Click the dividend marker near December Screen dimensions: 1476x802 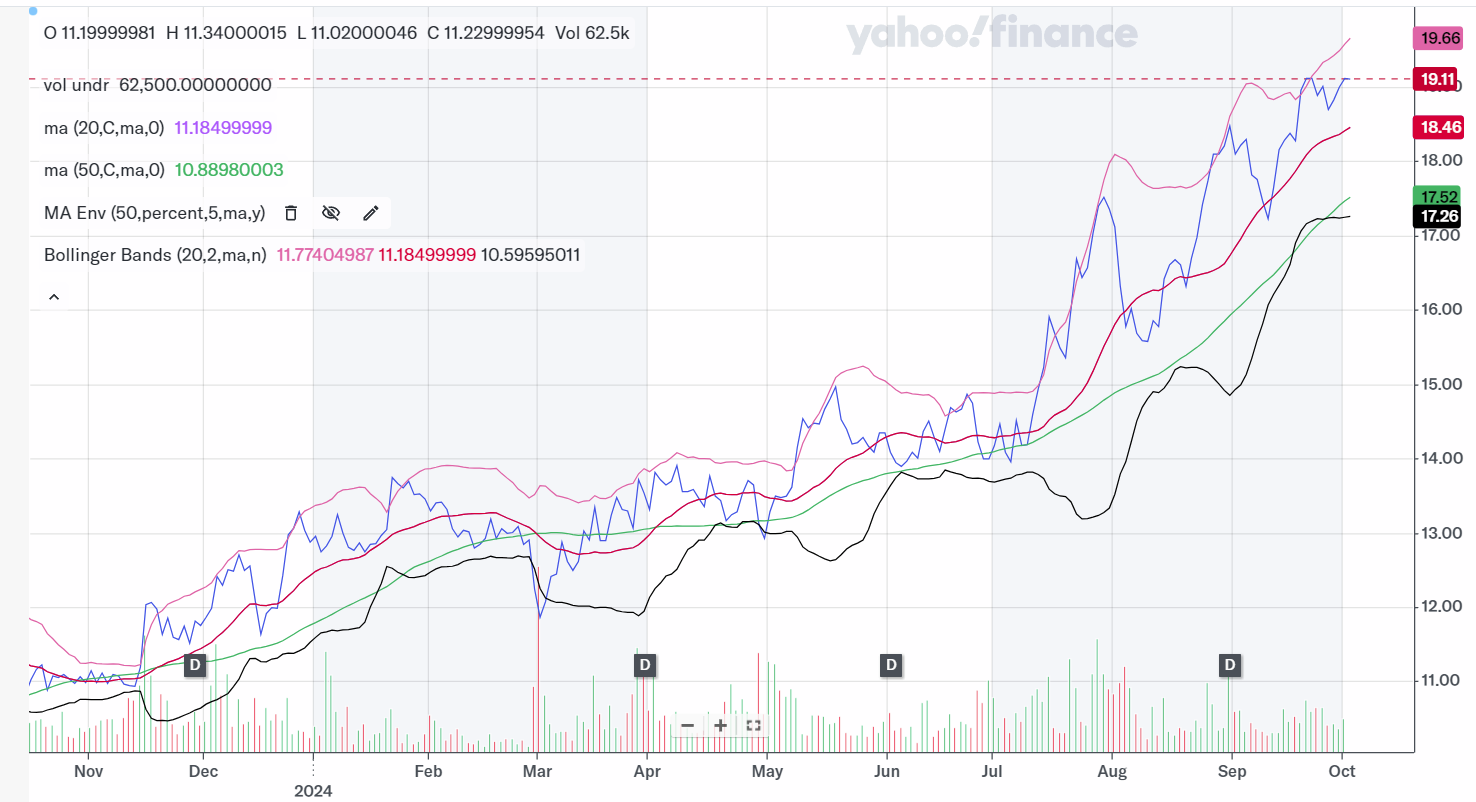(195, 664)
